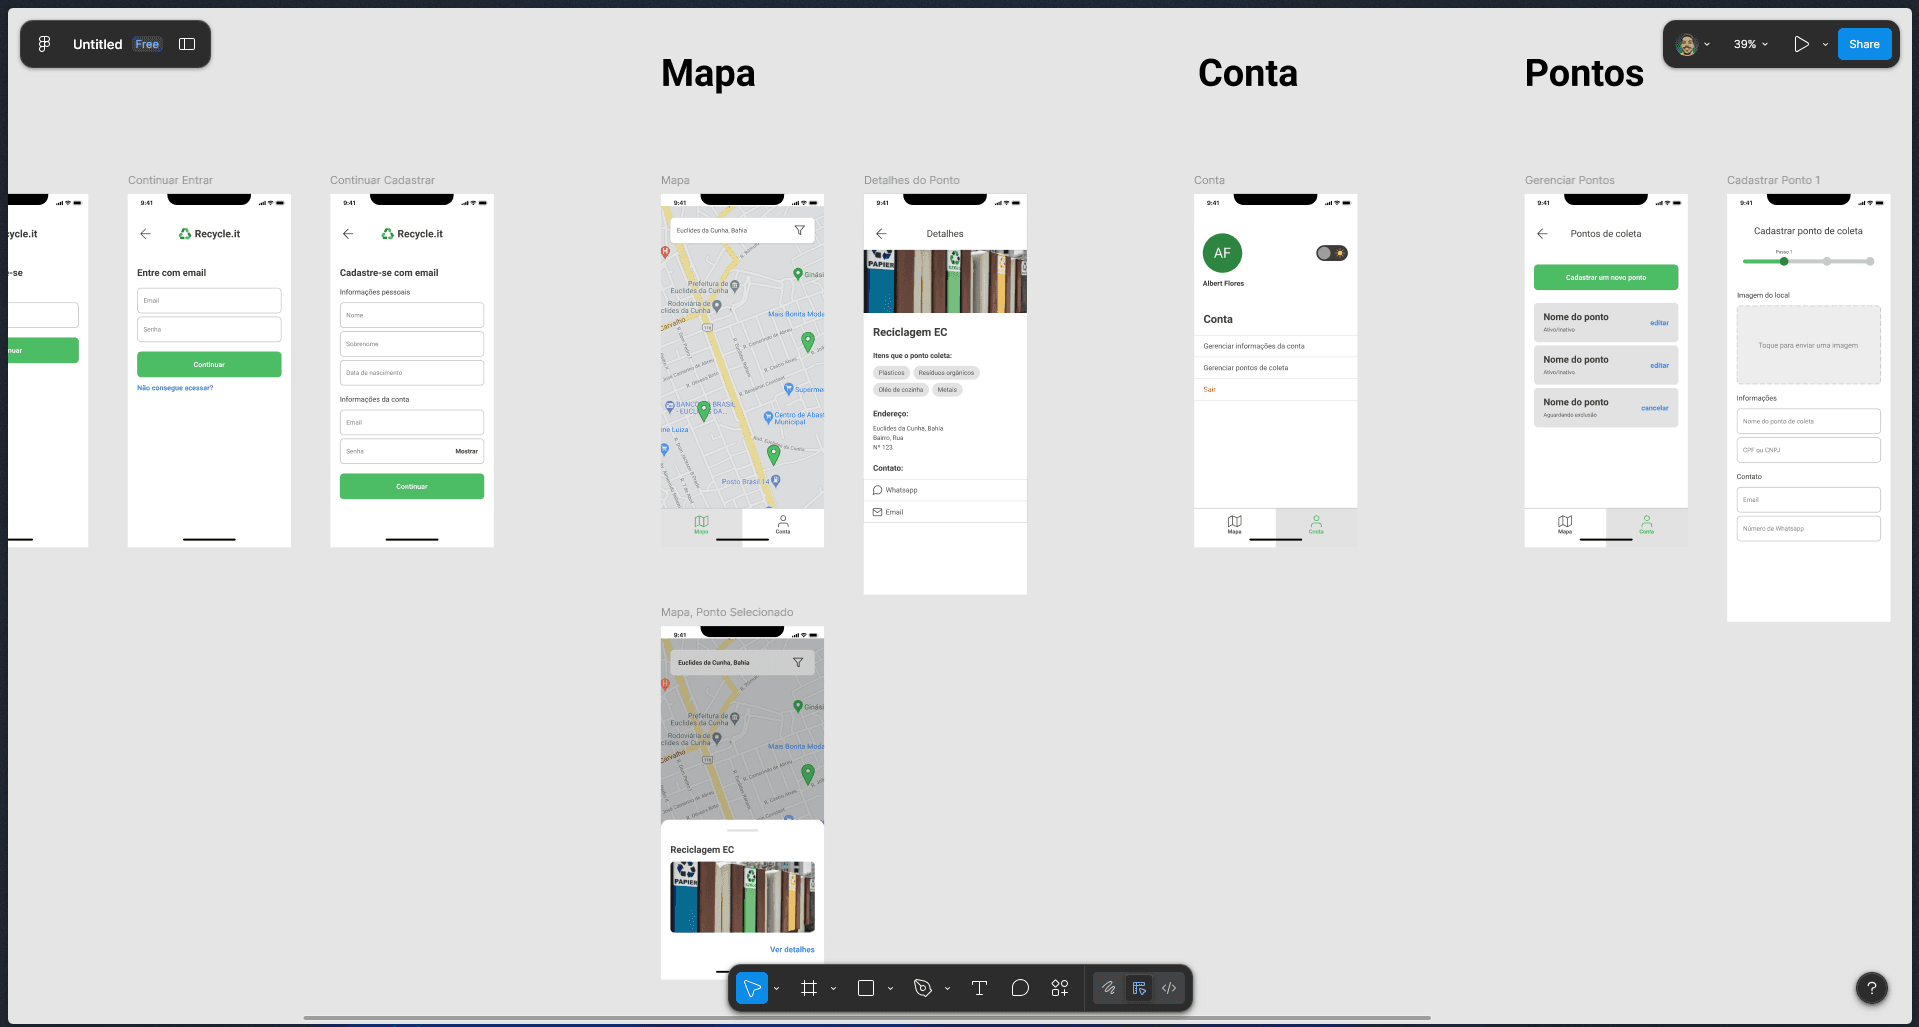Viewport: 1919px width, 1027px height.
Task: Click the Untitled file name
Action: point(97,44)
